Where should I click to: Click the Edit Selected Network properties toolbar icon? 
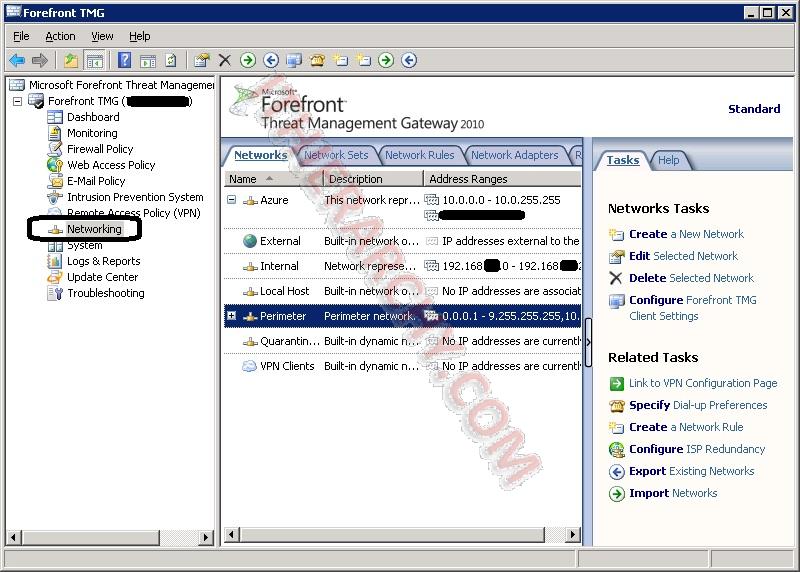pos(202,60)
